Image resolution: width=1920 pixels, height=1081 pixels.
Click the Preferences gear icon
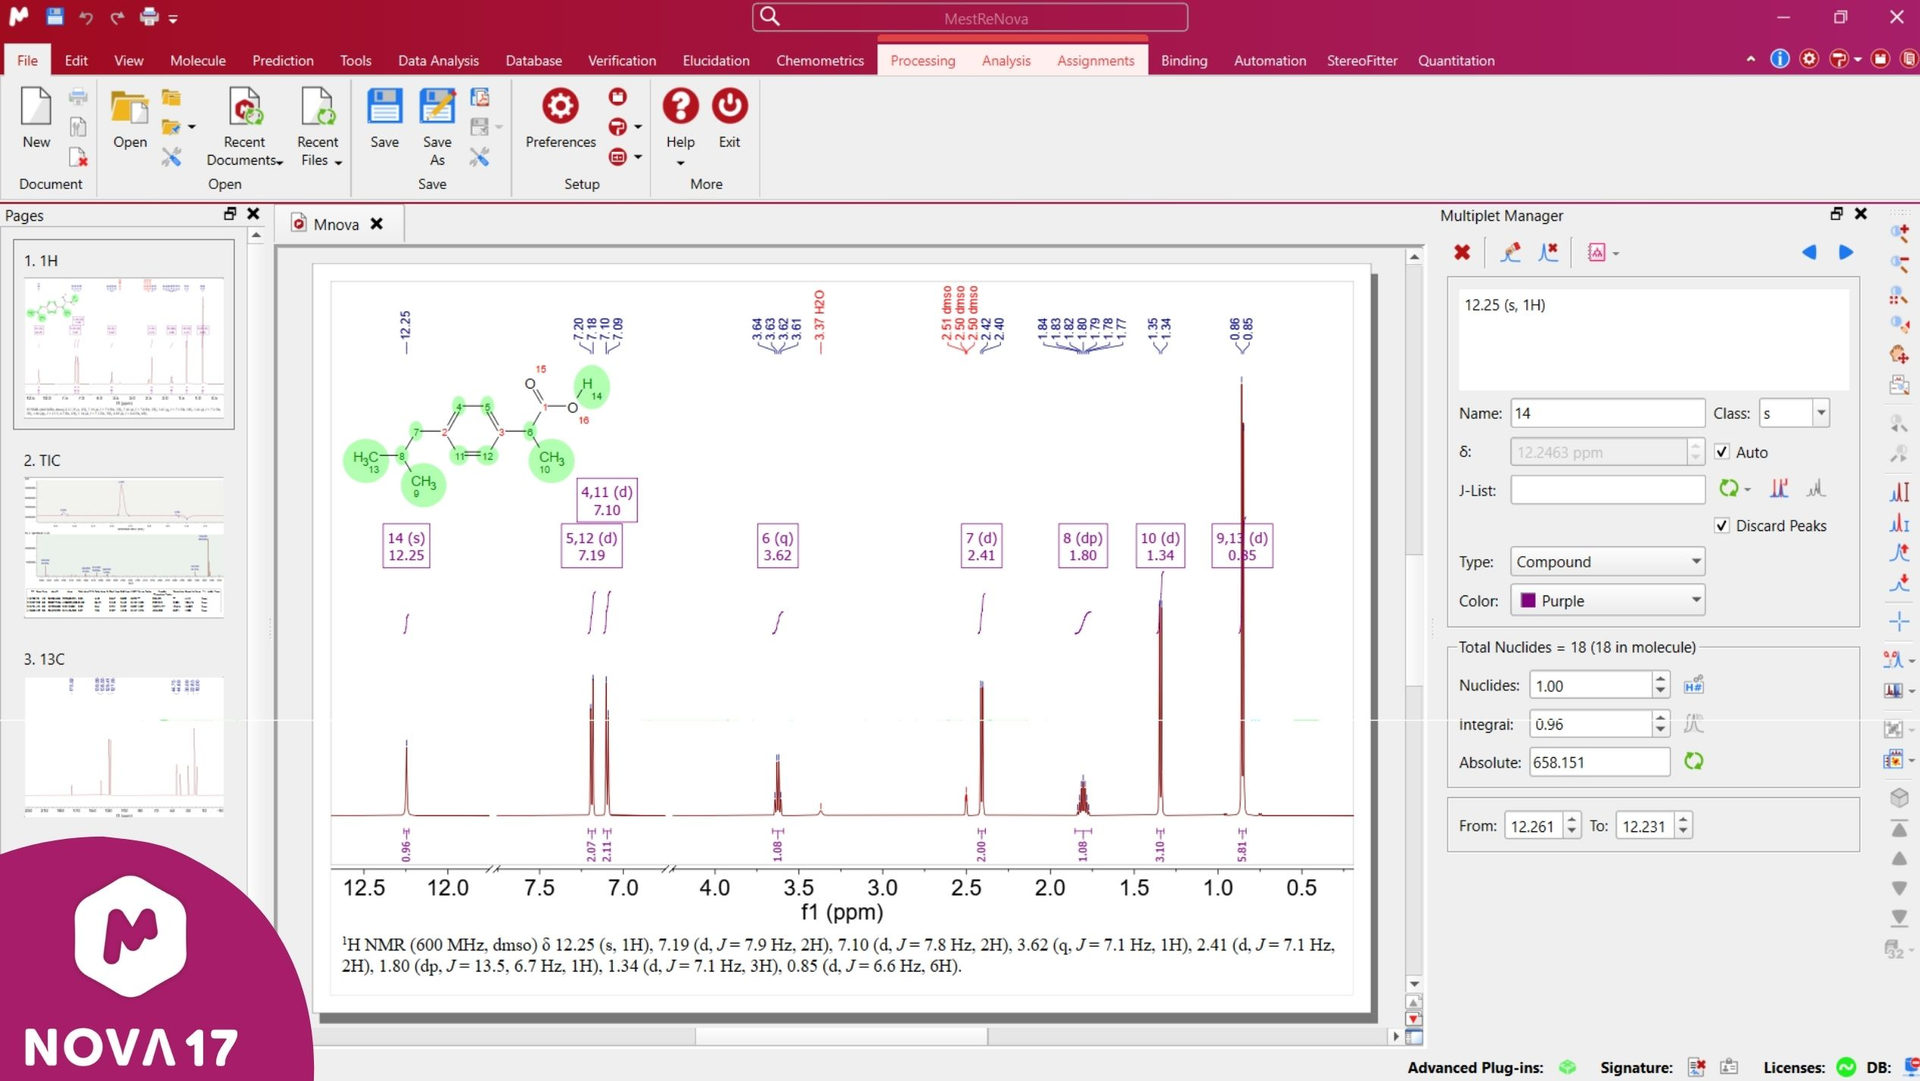coord(560,106)
